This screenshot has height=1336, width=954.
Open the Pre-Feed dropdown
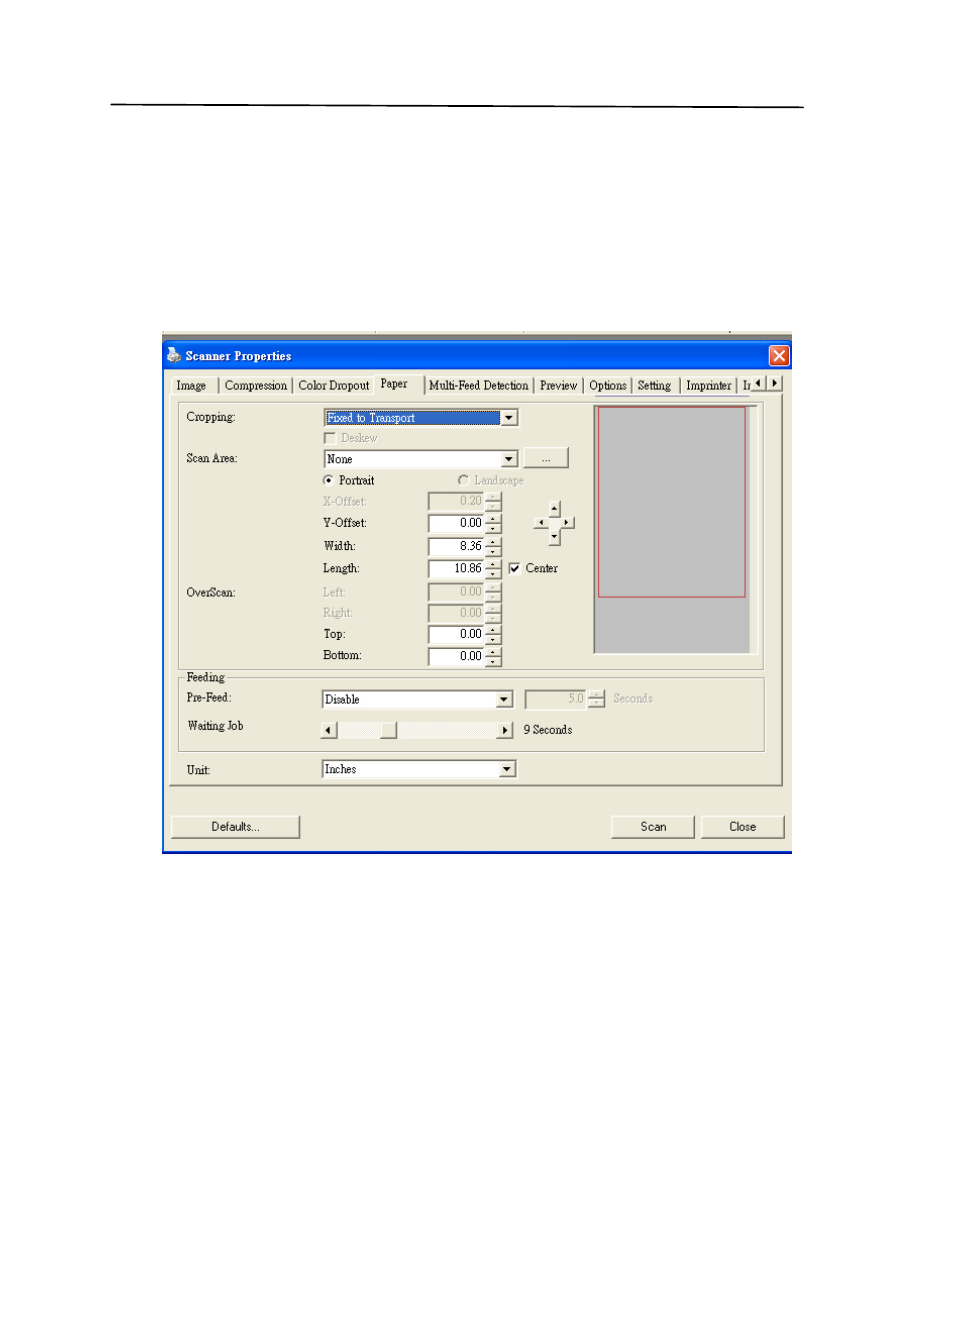click(x=504, y=700)
